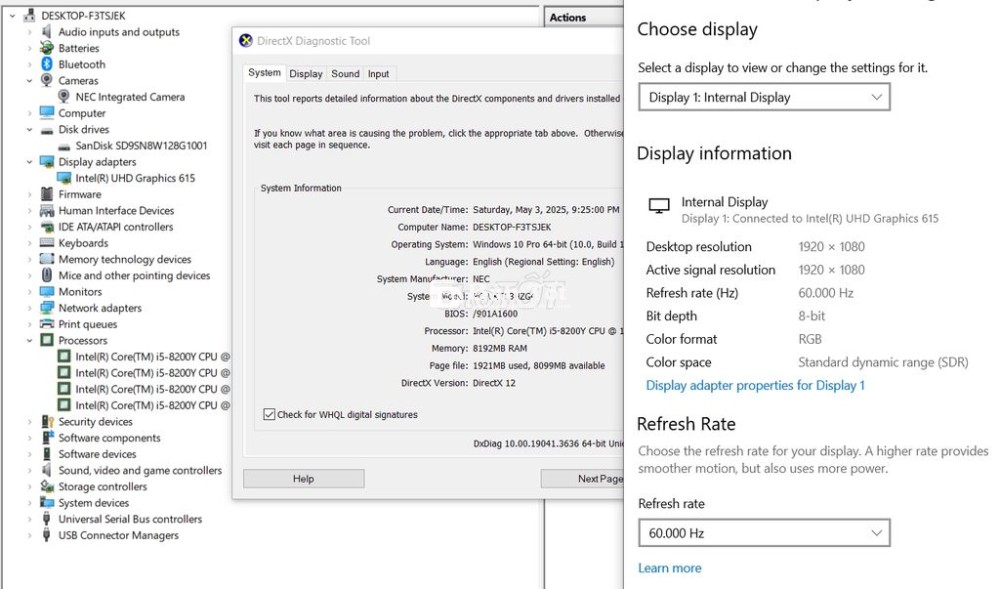Collapse the Cameras category
The width and height of the screenshot is (1000, 589).
click(x=29, y=80)
